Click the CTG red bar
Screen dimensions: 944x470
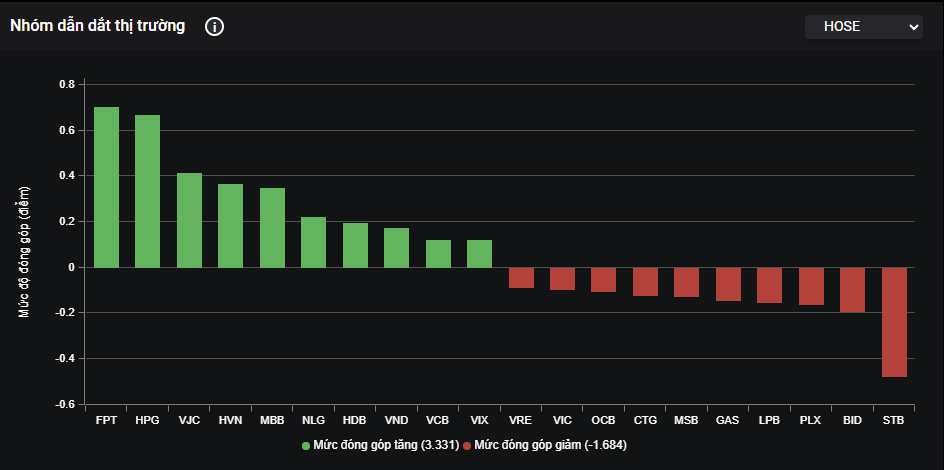tap(645, 281)
